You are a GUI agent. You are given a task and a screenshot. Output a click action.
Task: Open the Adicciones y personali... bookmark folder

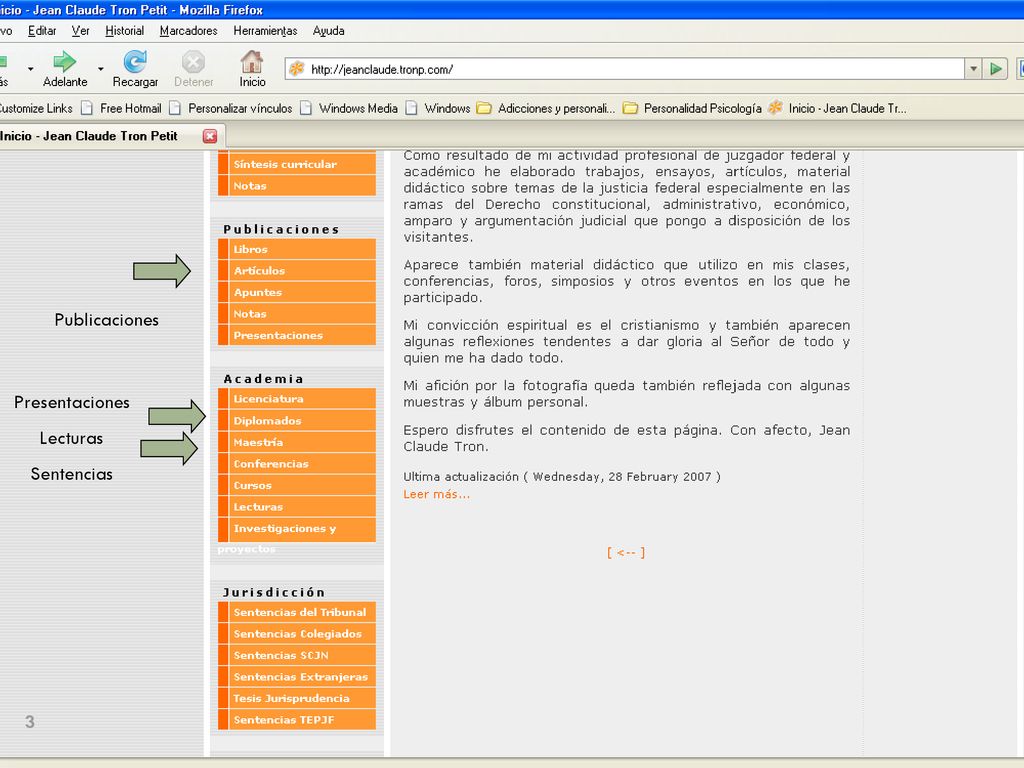click(546, 108)
